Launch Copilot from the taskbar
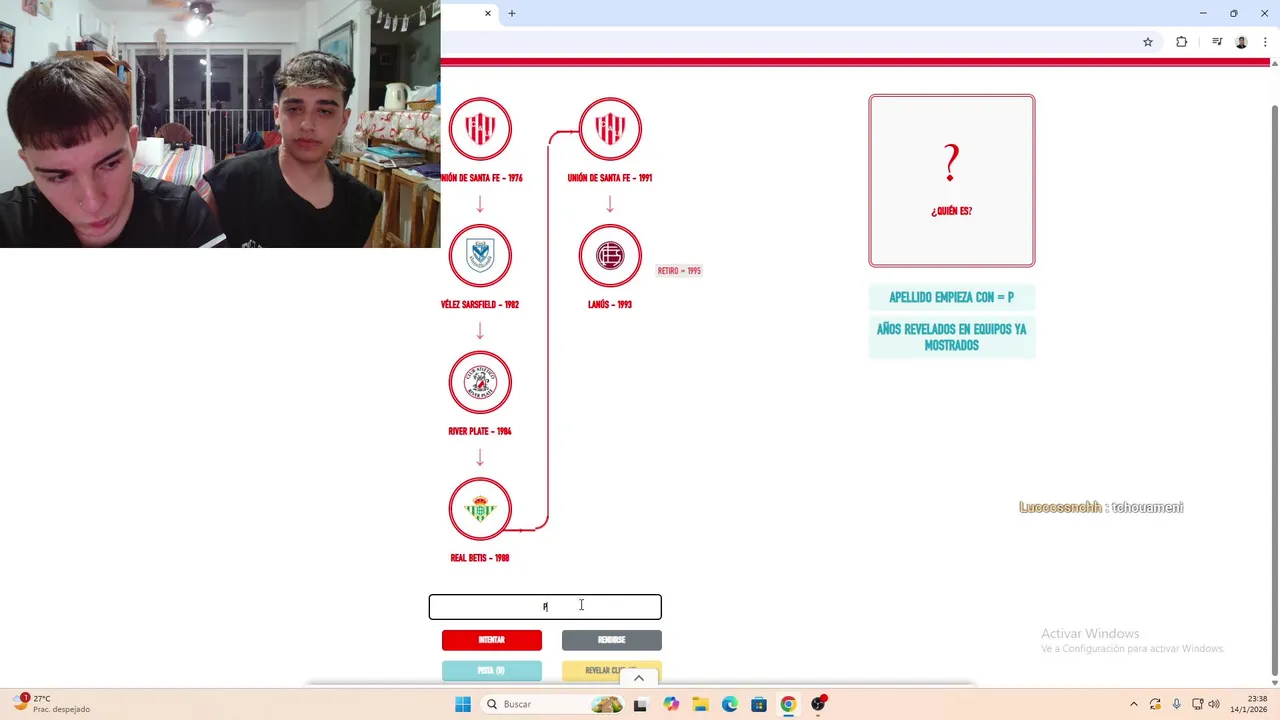 tap(670, 704)
